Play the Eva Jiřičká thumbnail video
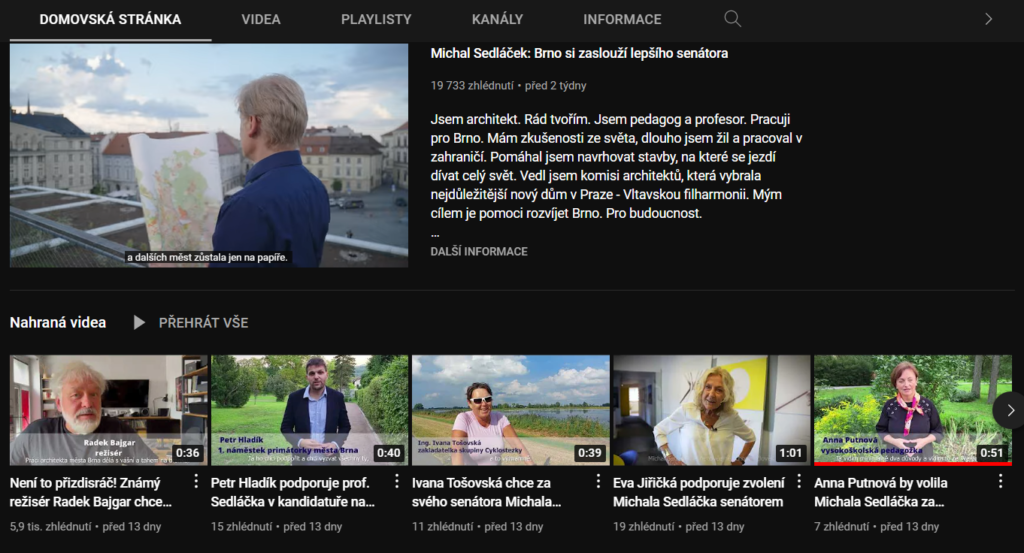 712,410
